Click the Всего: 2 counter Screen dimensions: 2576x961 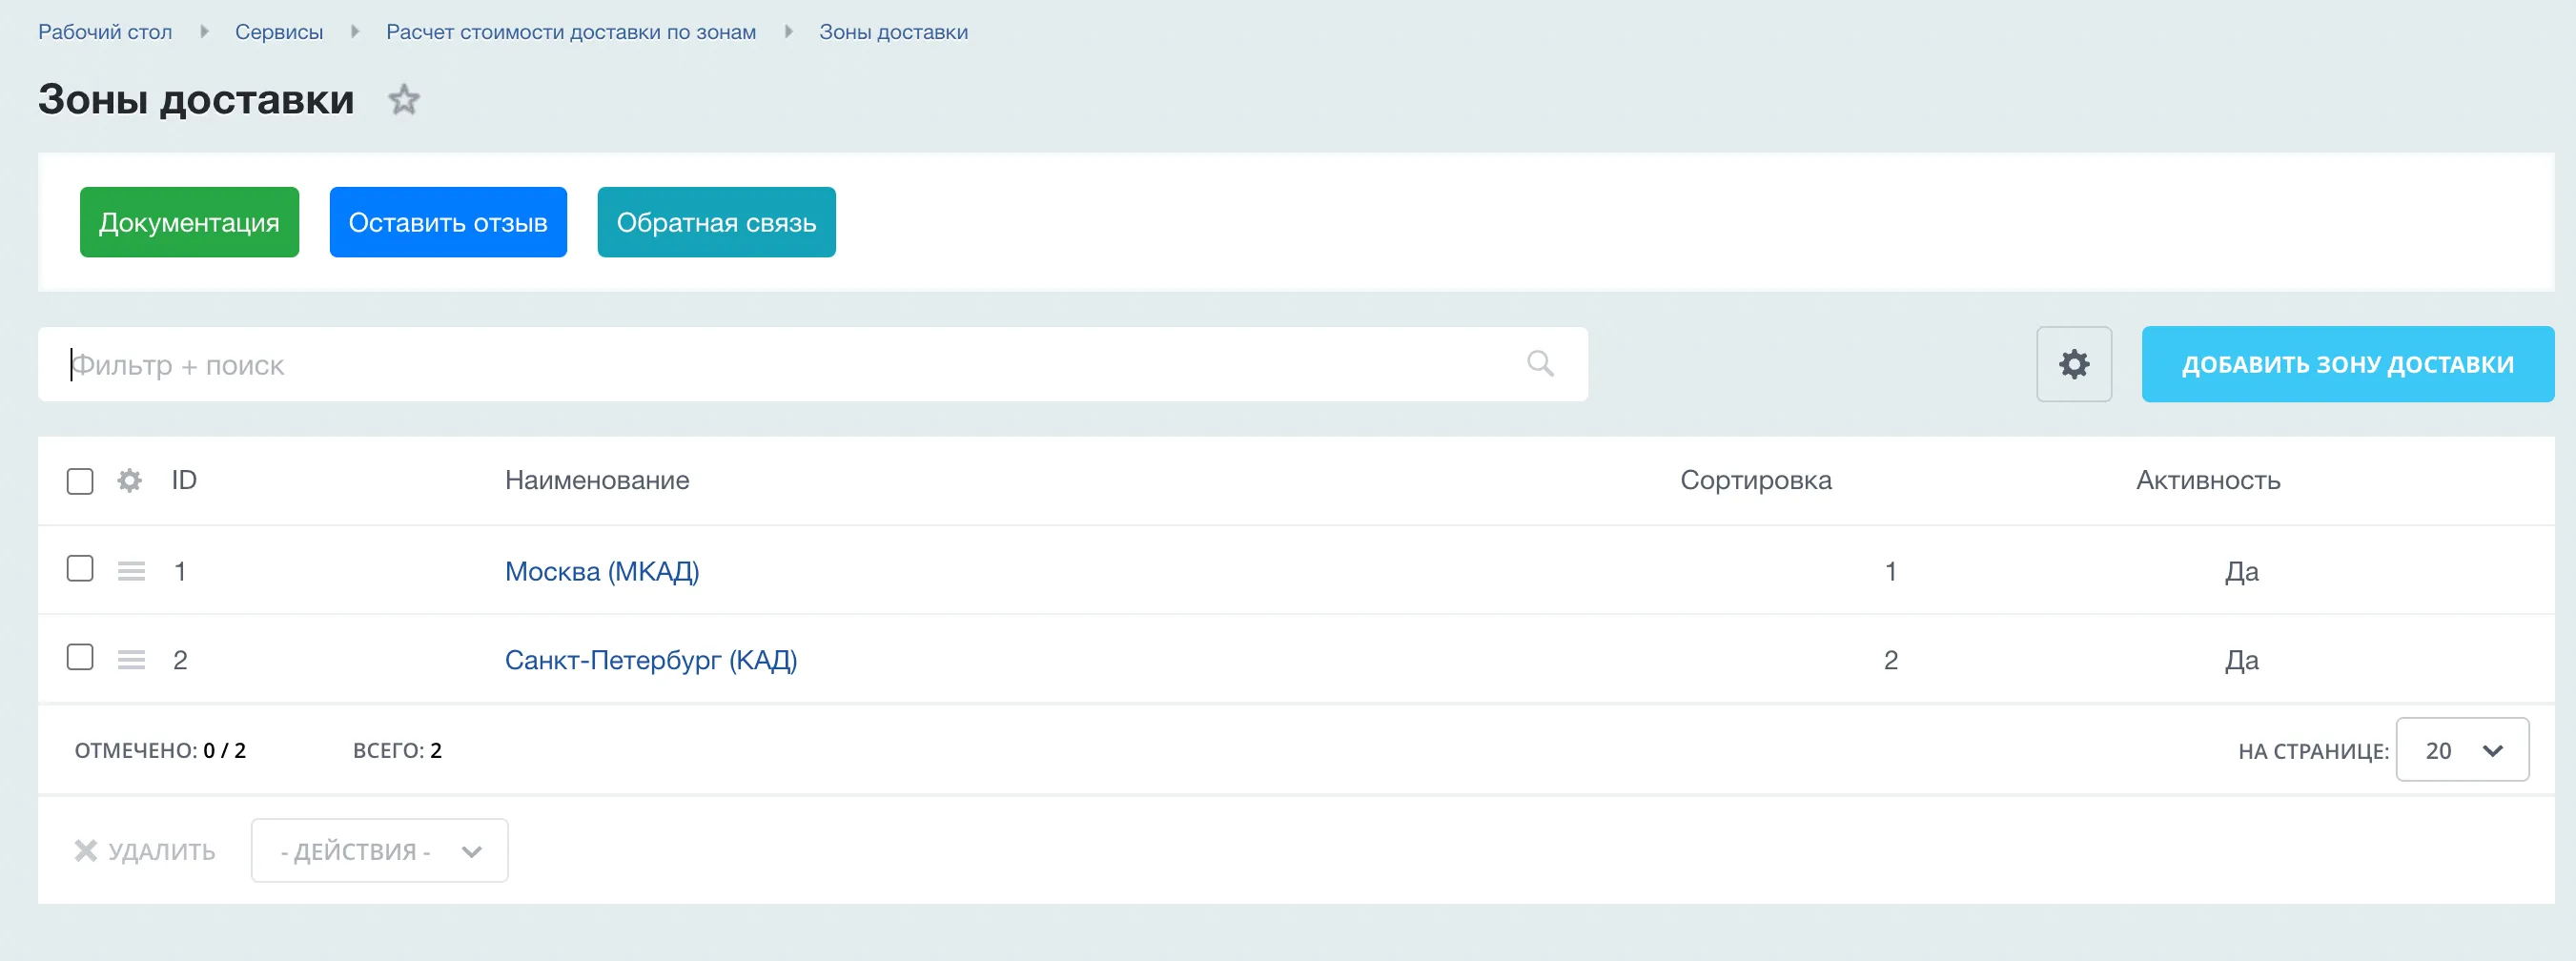tap(397, 750)
